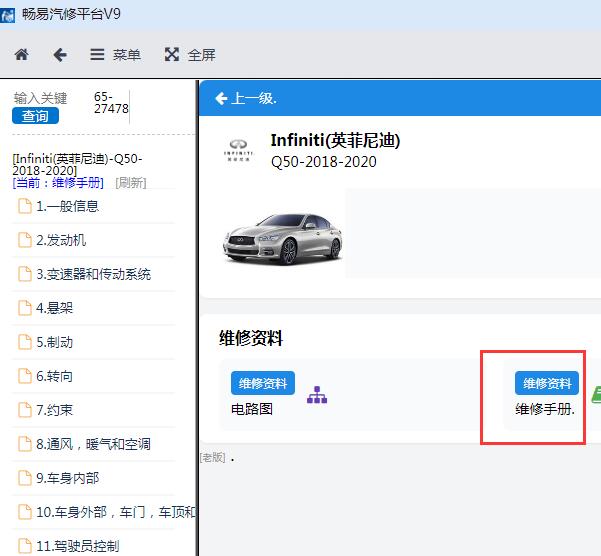Open chapter 8.通风，暖气和空调
Viewport: 601px width, 556px height.
(94, 444)
